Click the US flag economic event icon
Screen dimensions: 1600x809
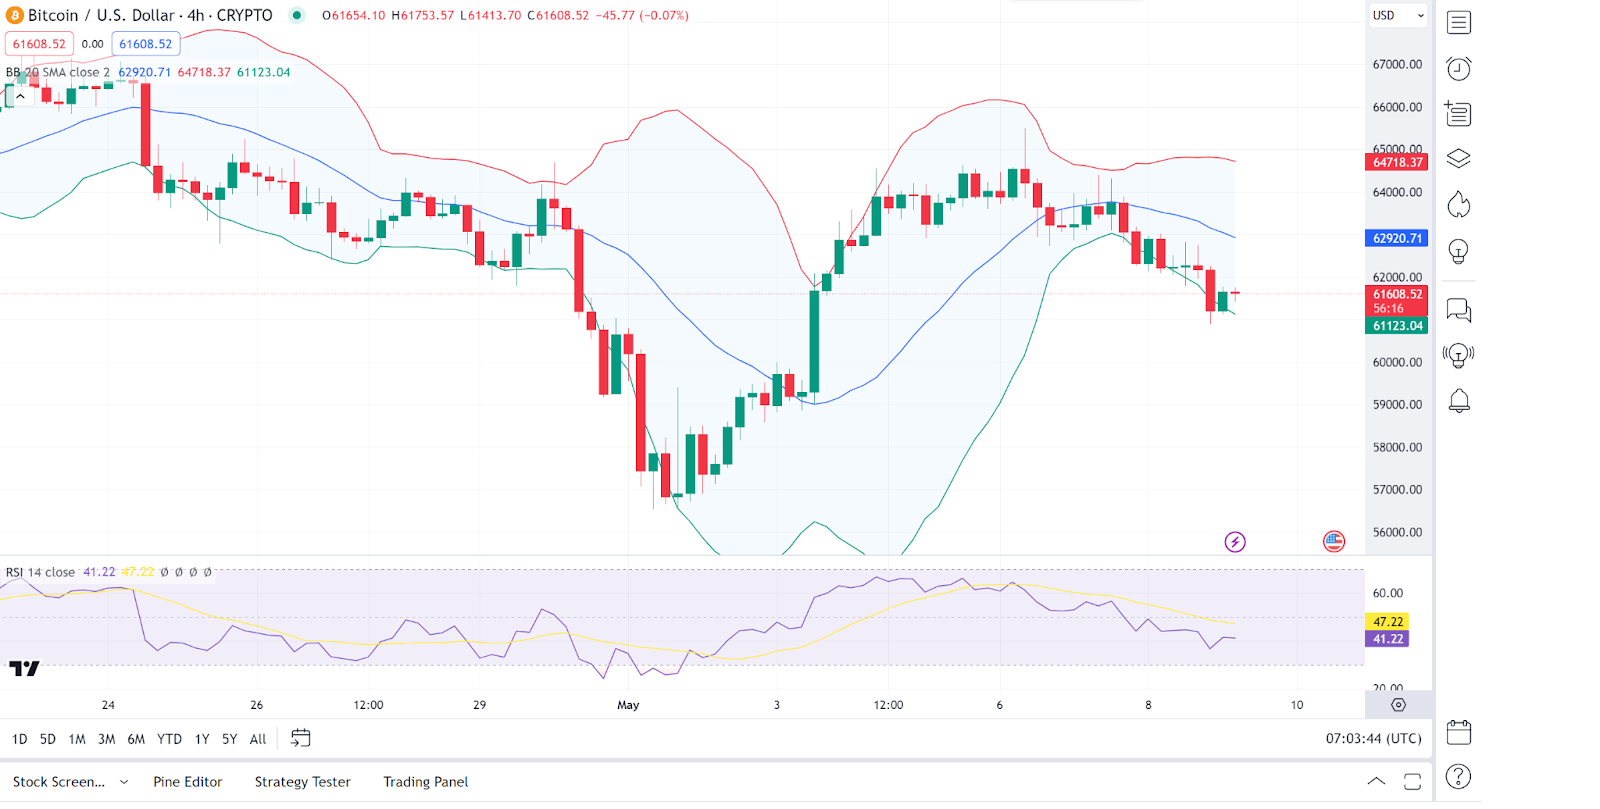click(x=1334, y=542)
